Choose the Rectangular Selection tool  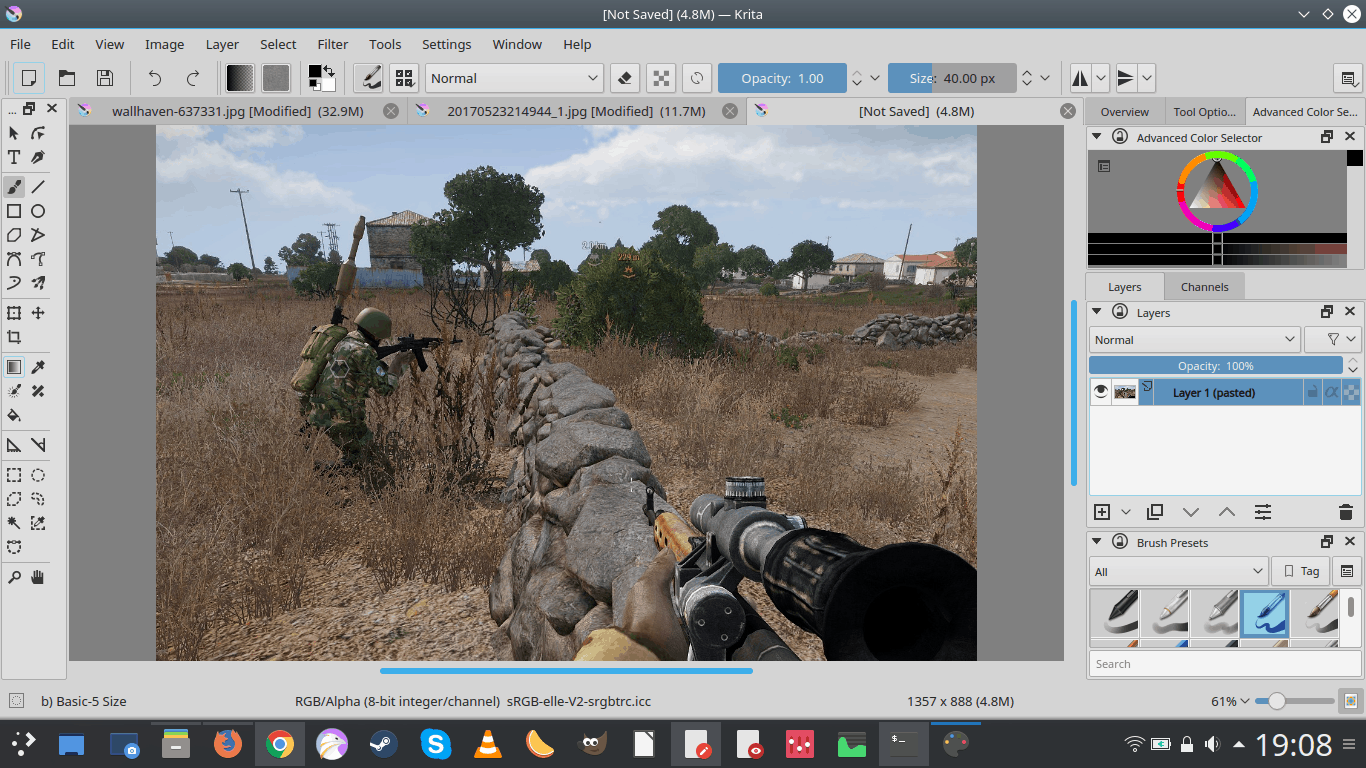pyautogui.click(x=14, y=475)
